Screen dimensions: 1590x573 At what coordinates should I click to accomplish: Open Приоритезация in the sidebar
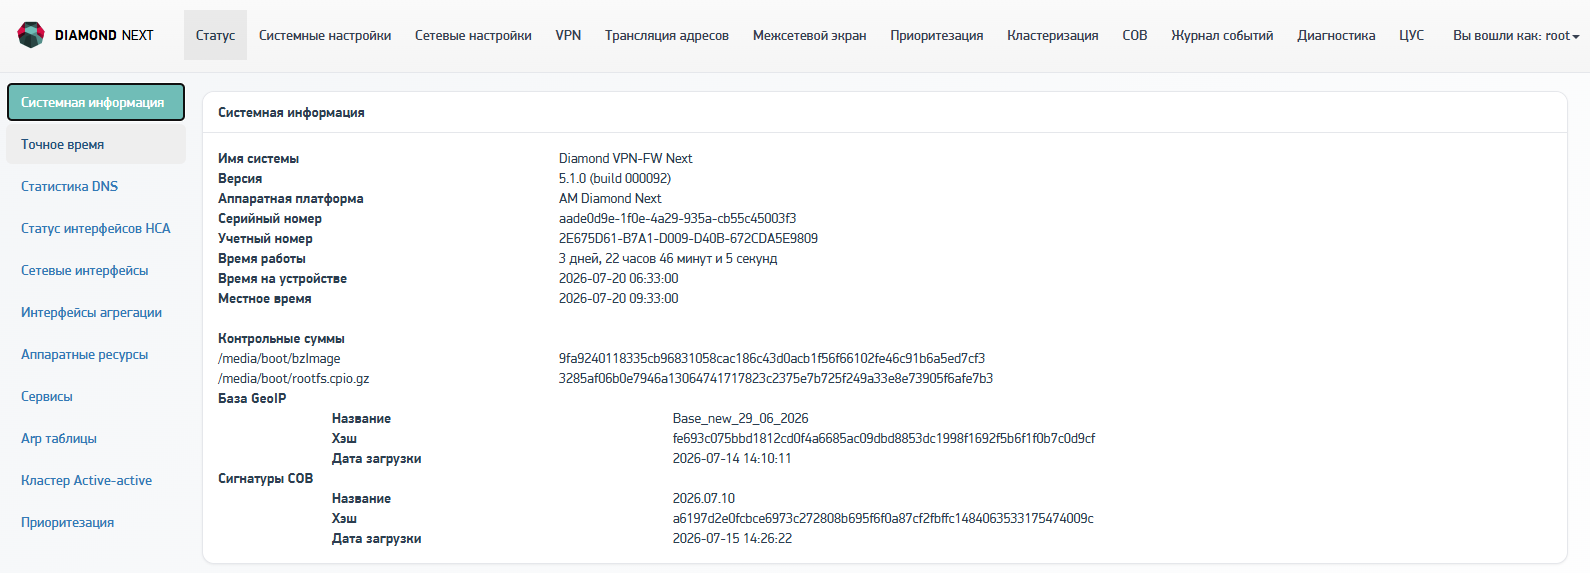pos(96,522)
